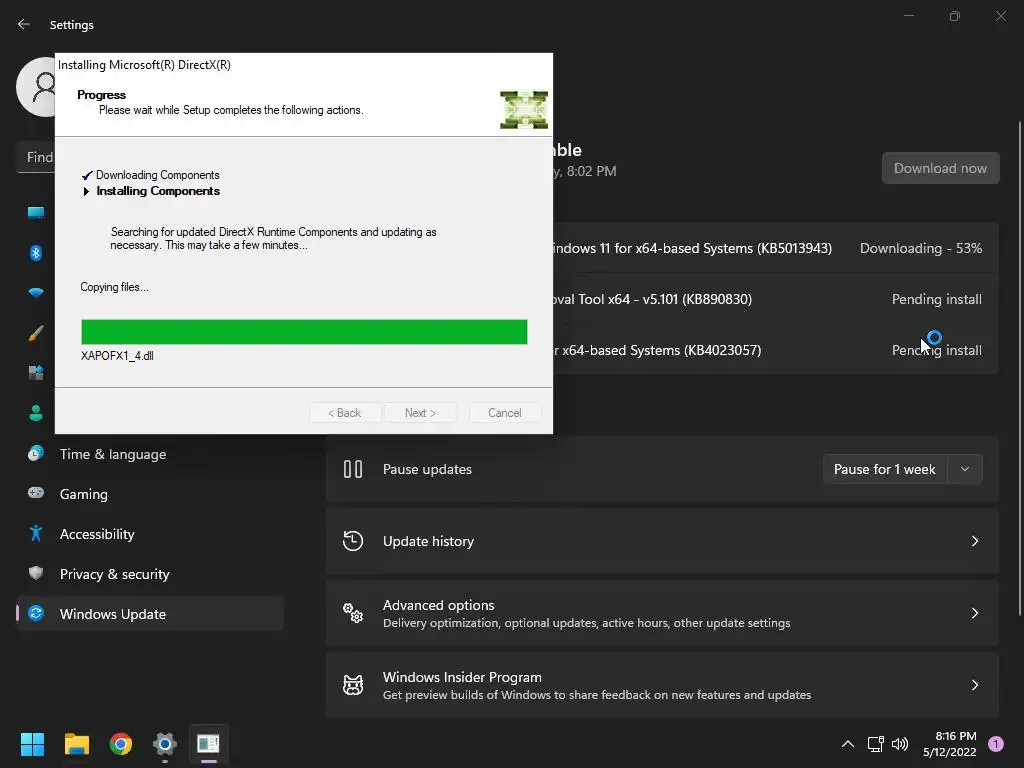The image size is (1024, 768).
Task: Select the DirectX installer taskbar icon
Action: (x=208, y=743)
